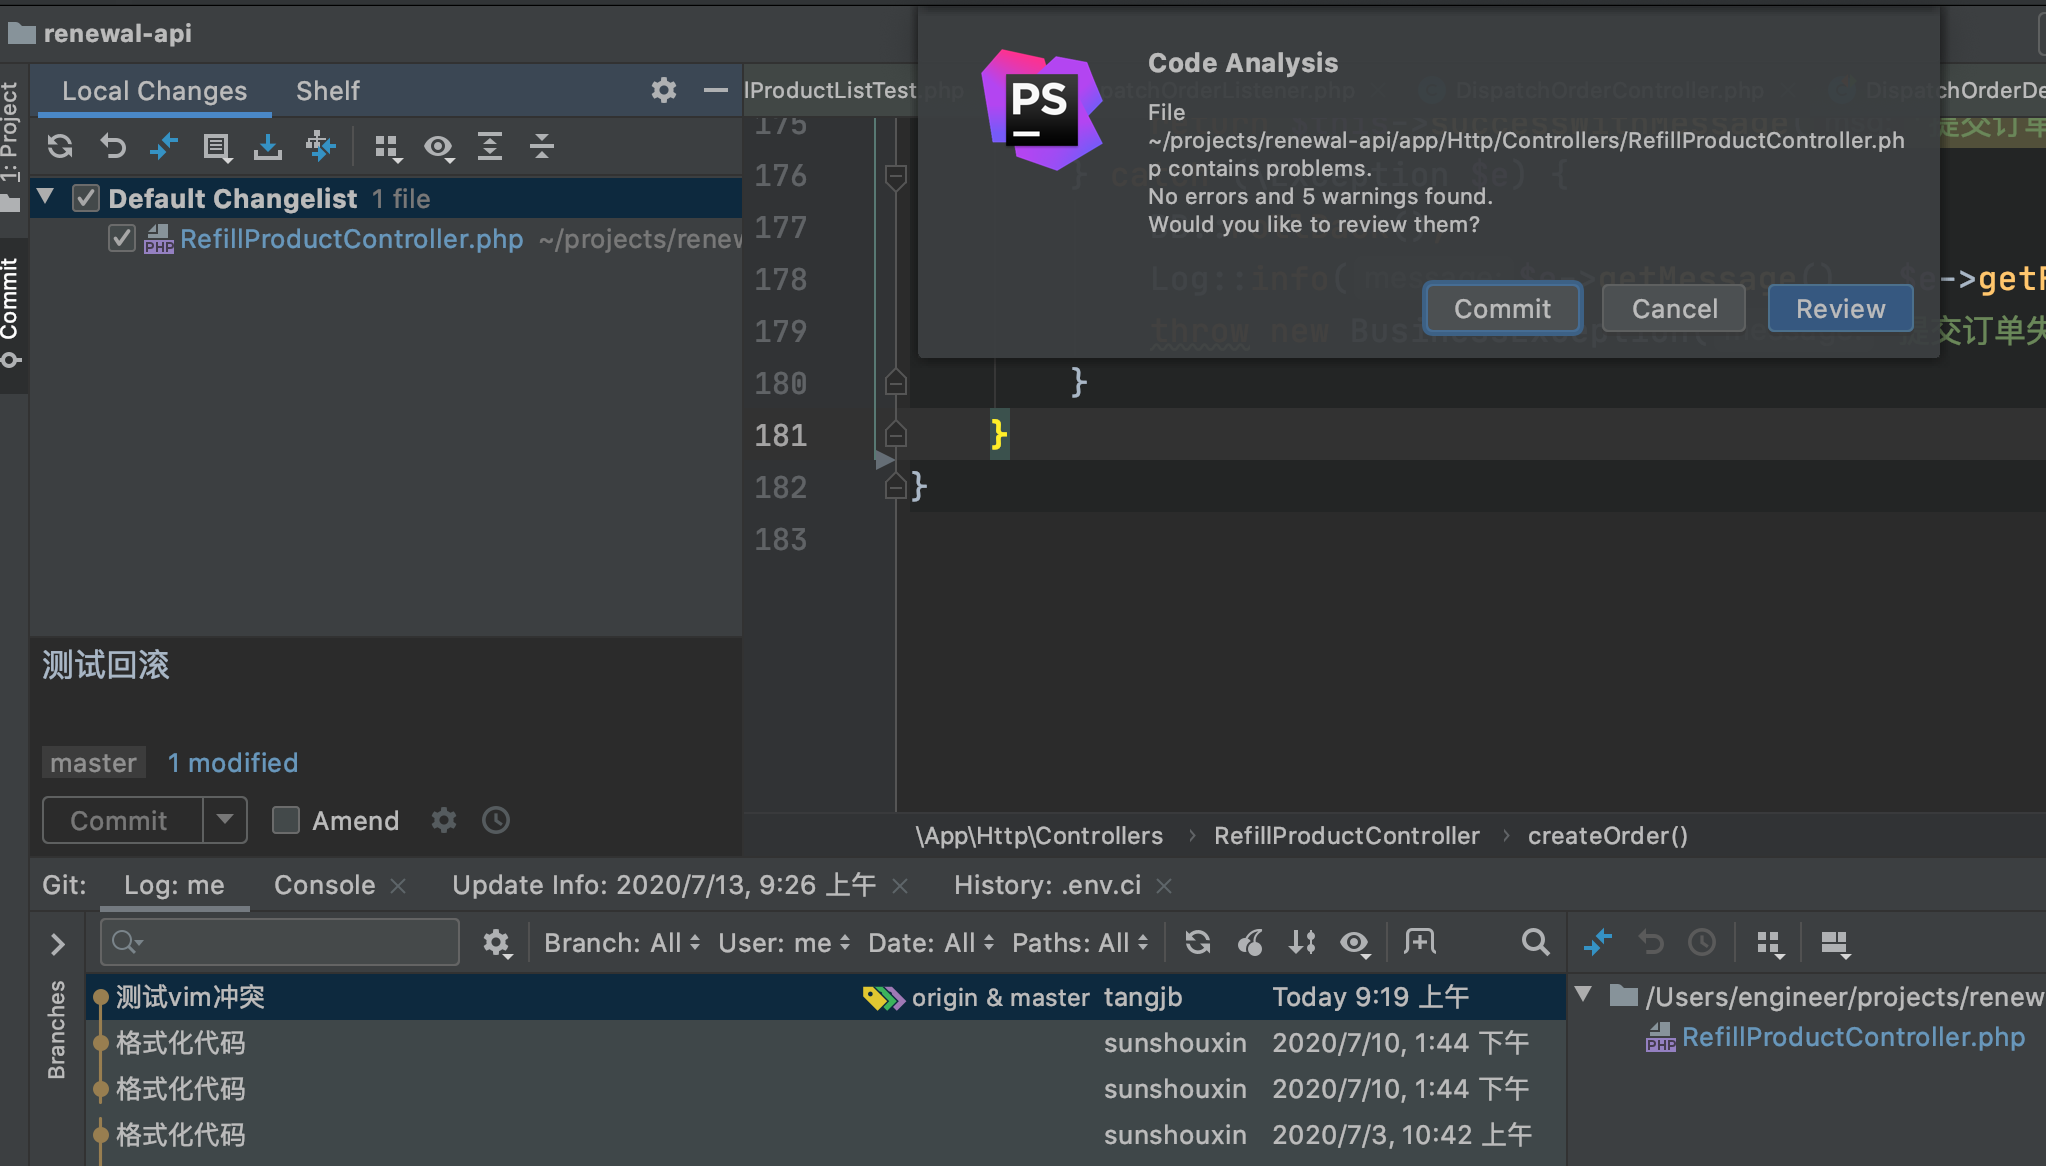
Task: Click the Show Diff icon in Local Changes toolbar
Action: click(x=164, y=147)
